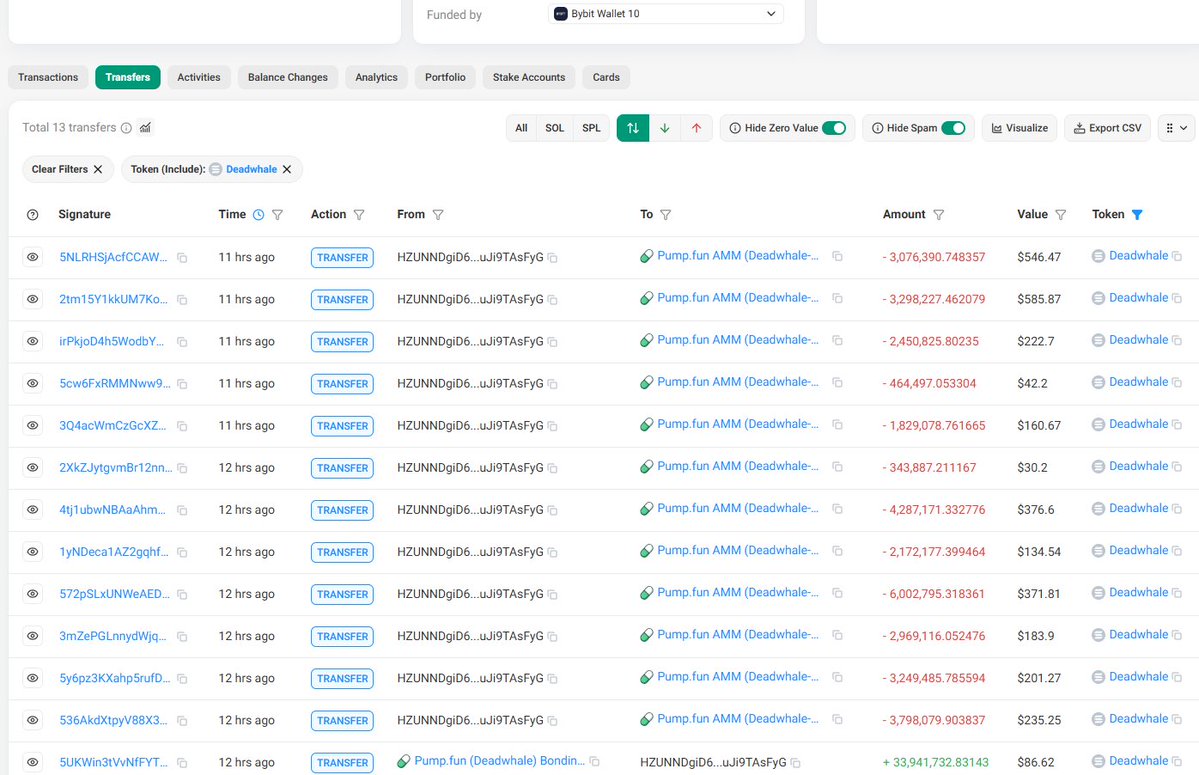Open the Portfolio tab

[444, 77]
